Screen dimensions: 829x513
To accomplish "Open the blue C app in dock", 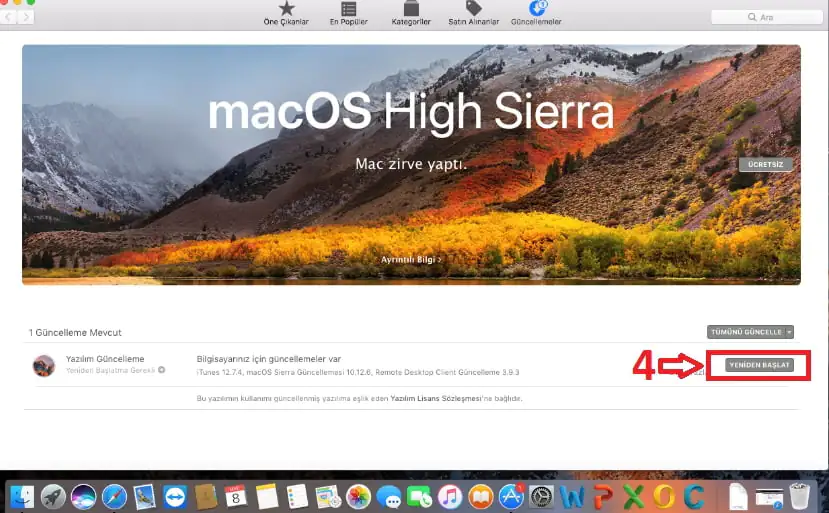I will click(x=695, y=497).
